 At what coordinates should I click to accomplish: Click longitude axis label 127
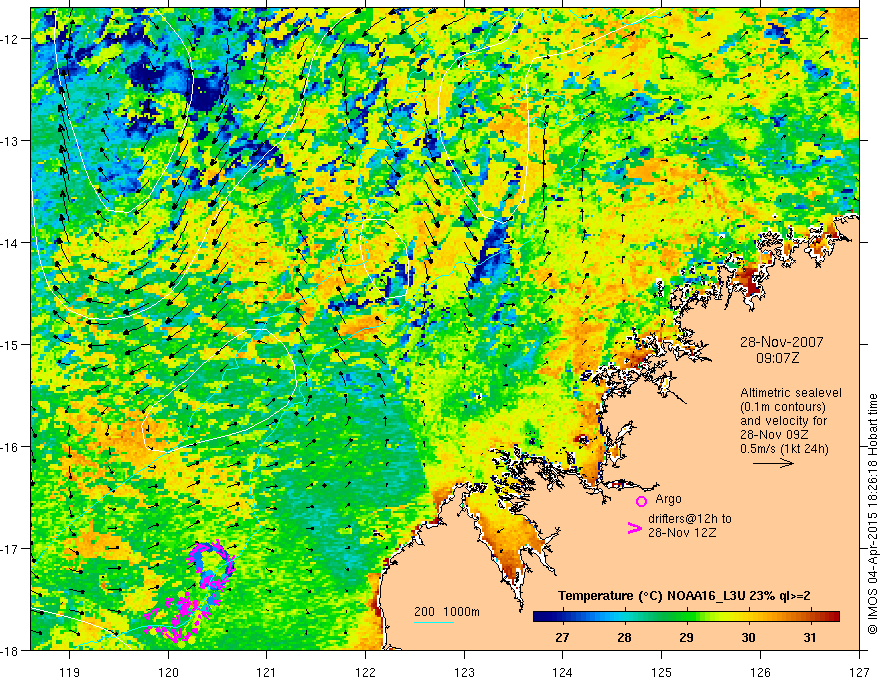(859, 672)
